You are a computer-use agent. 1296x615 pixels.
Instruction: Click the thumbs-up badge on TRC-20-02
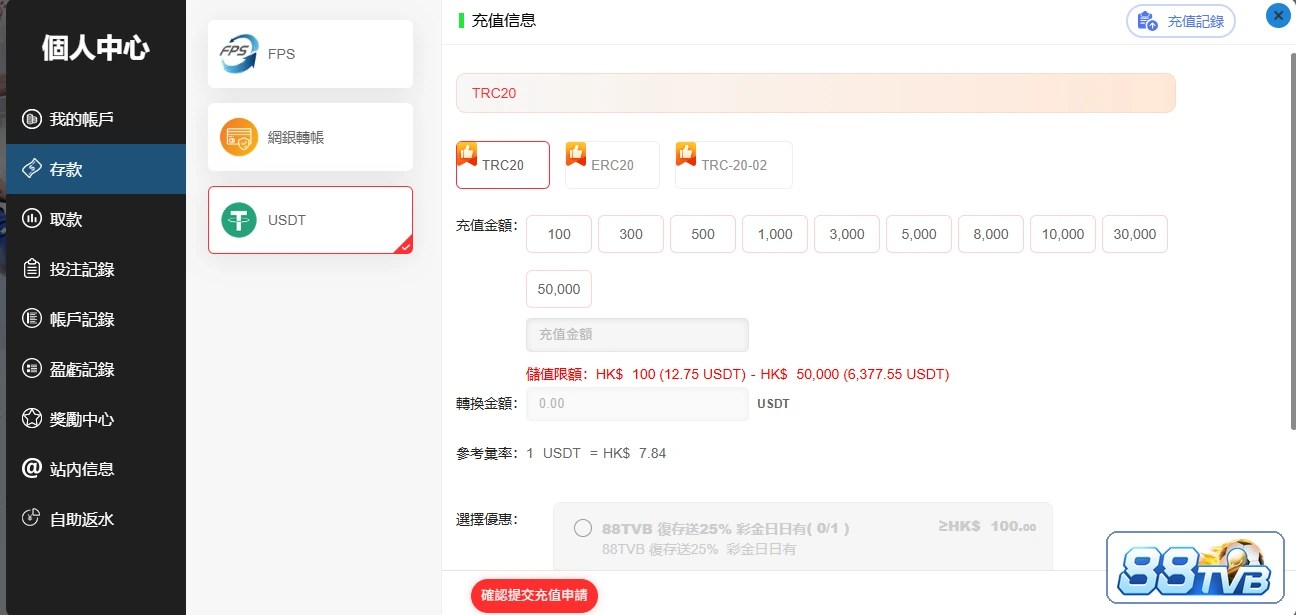pos(686,154)
